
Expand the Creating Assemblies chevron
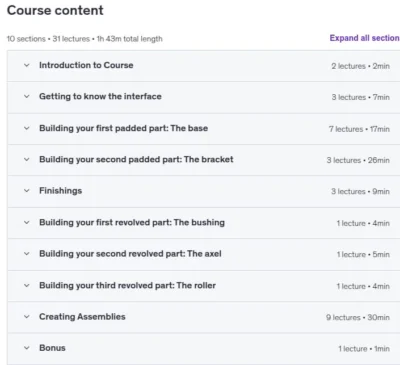pos(27,317)
